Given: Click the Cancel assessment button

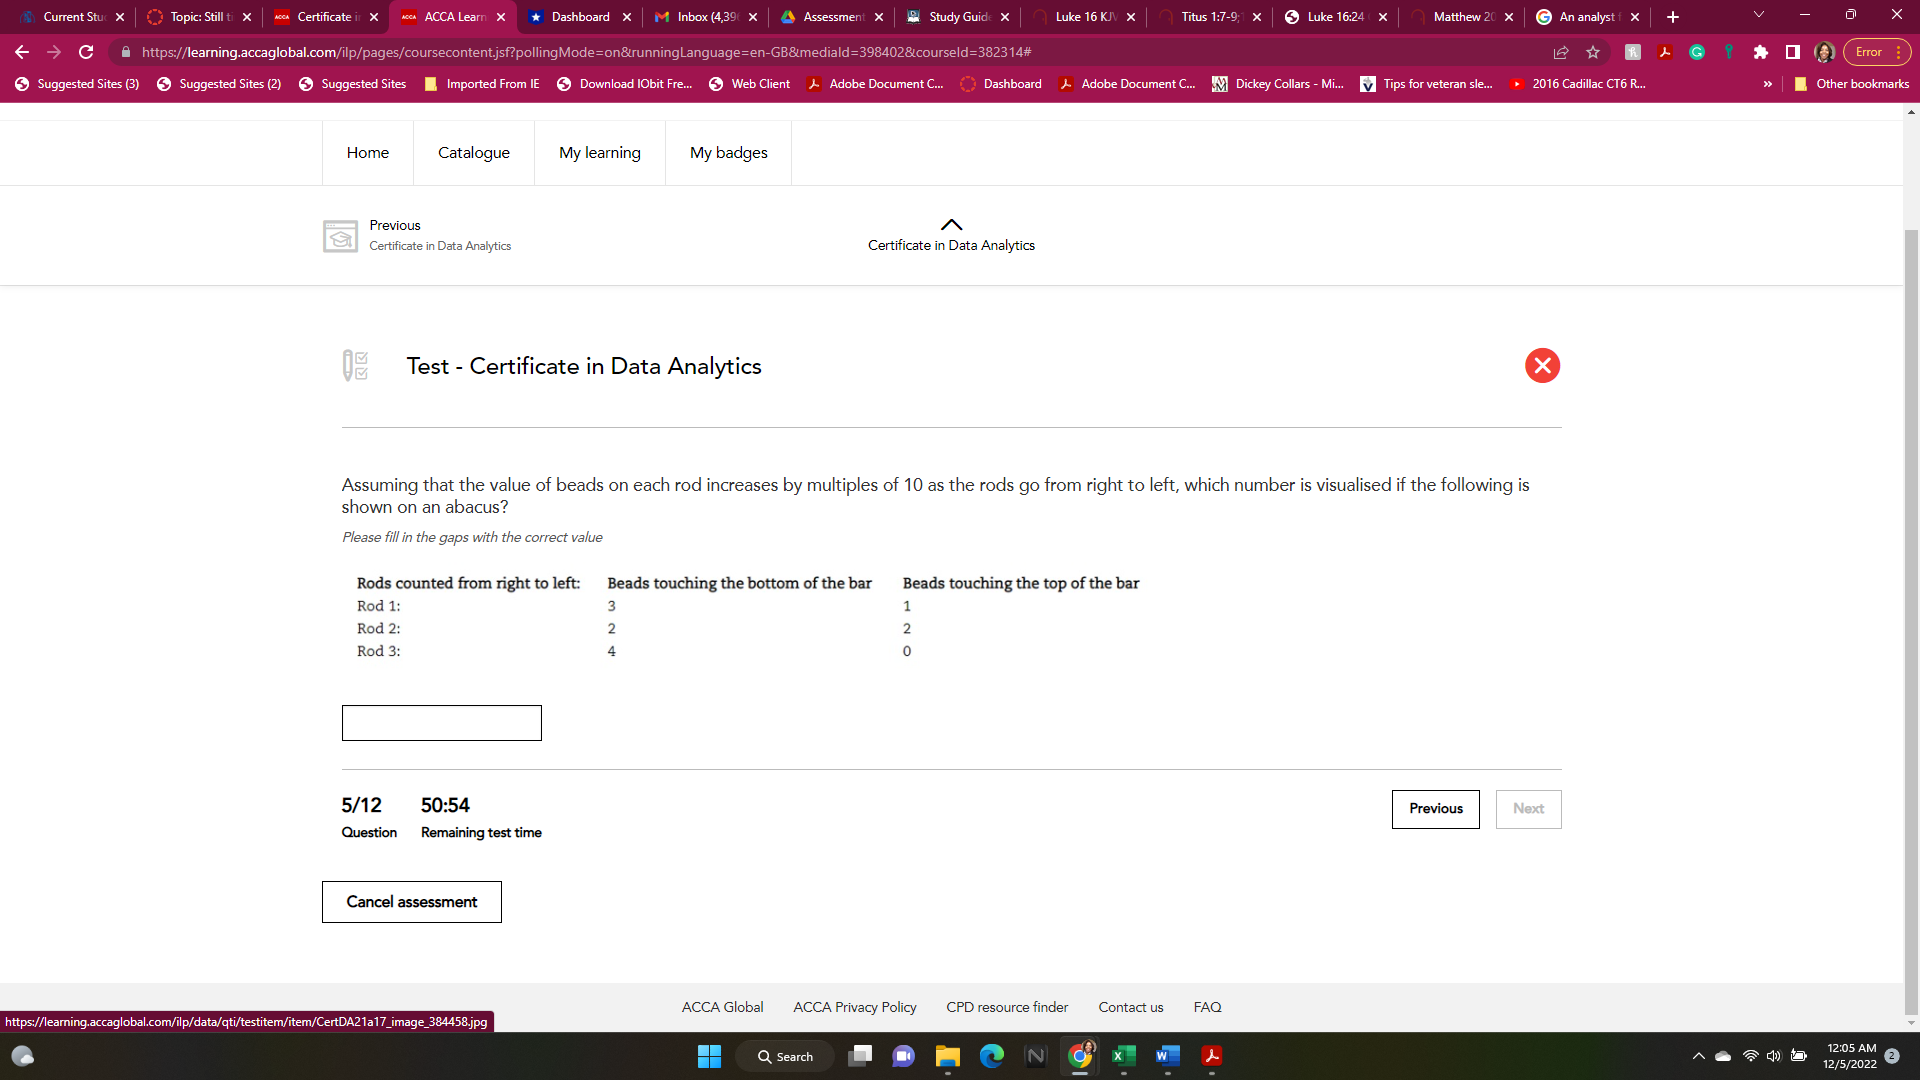Looking at the screenshot, I should 411,901.
